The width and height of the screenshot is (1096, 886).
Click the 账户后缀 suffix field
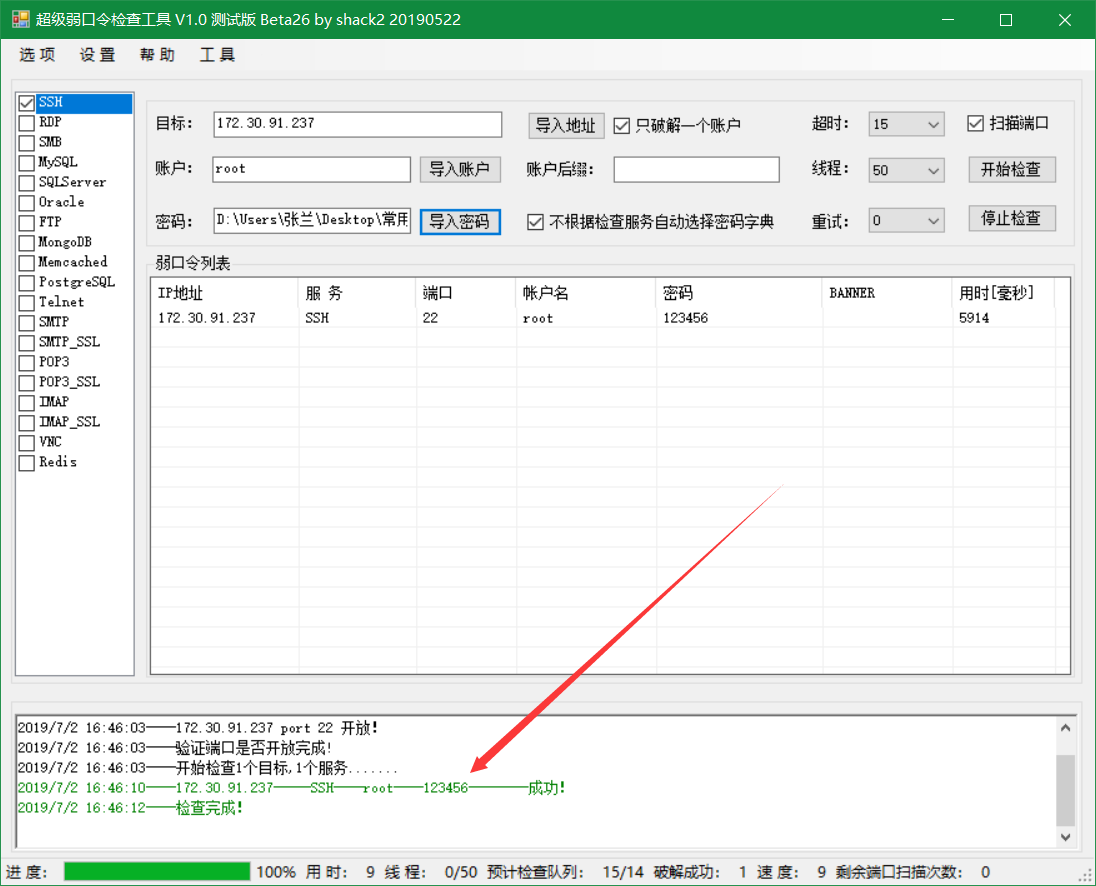[696, 169]
